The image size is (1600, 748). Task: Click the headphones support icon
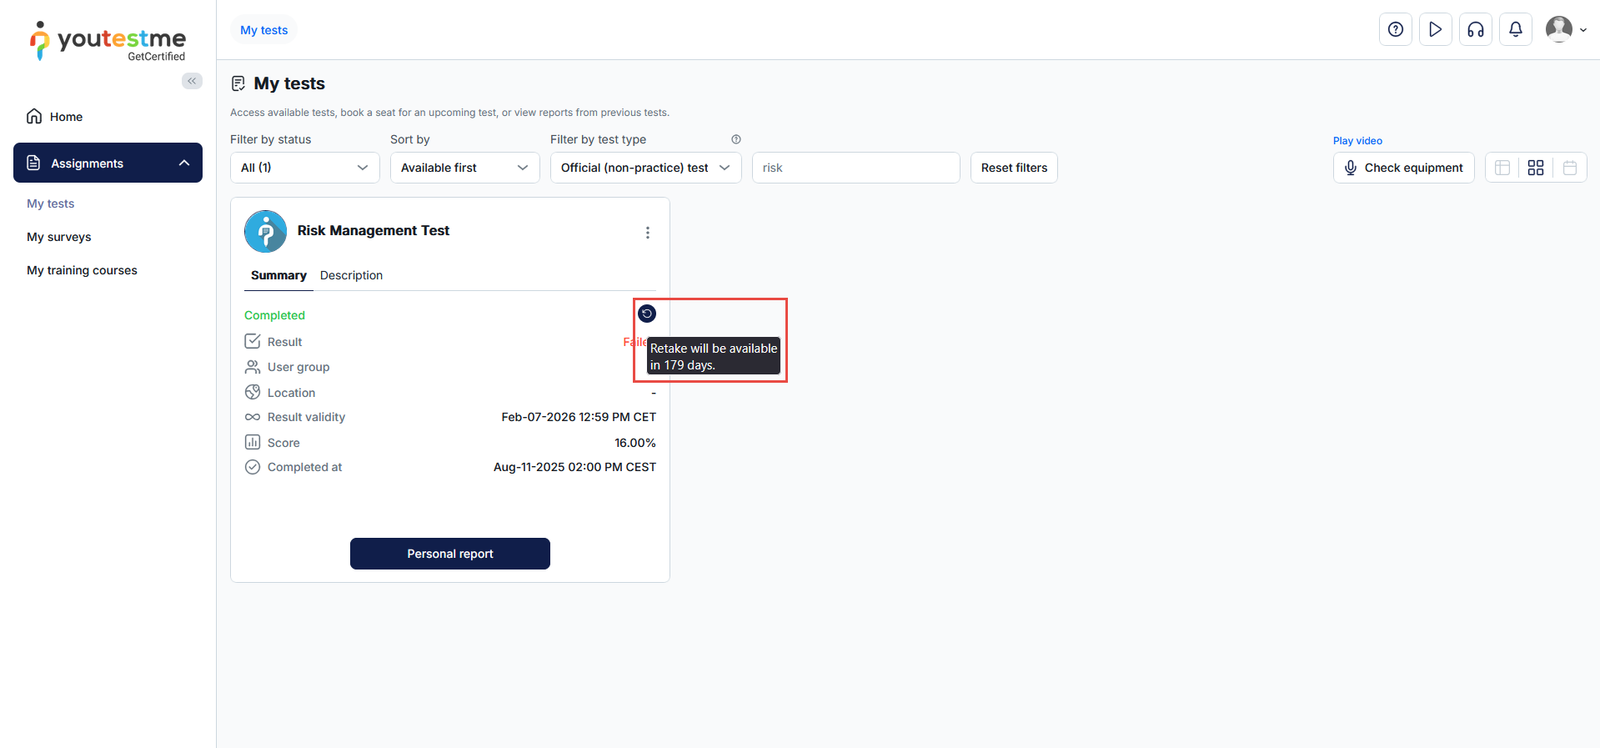pos(1475,30)
